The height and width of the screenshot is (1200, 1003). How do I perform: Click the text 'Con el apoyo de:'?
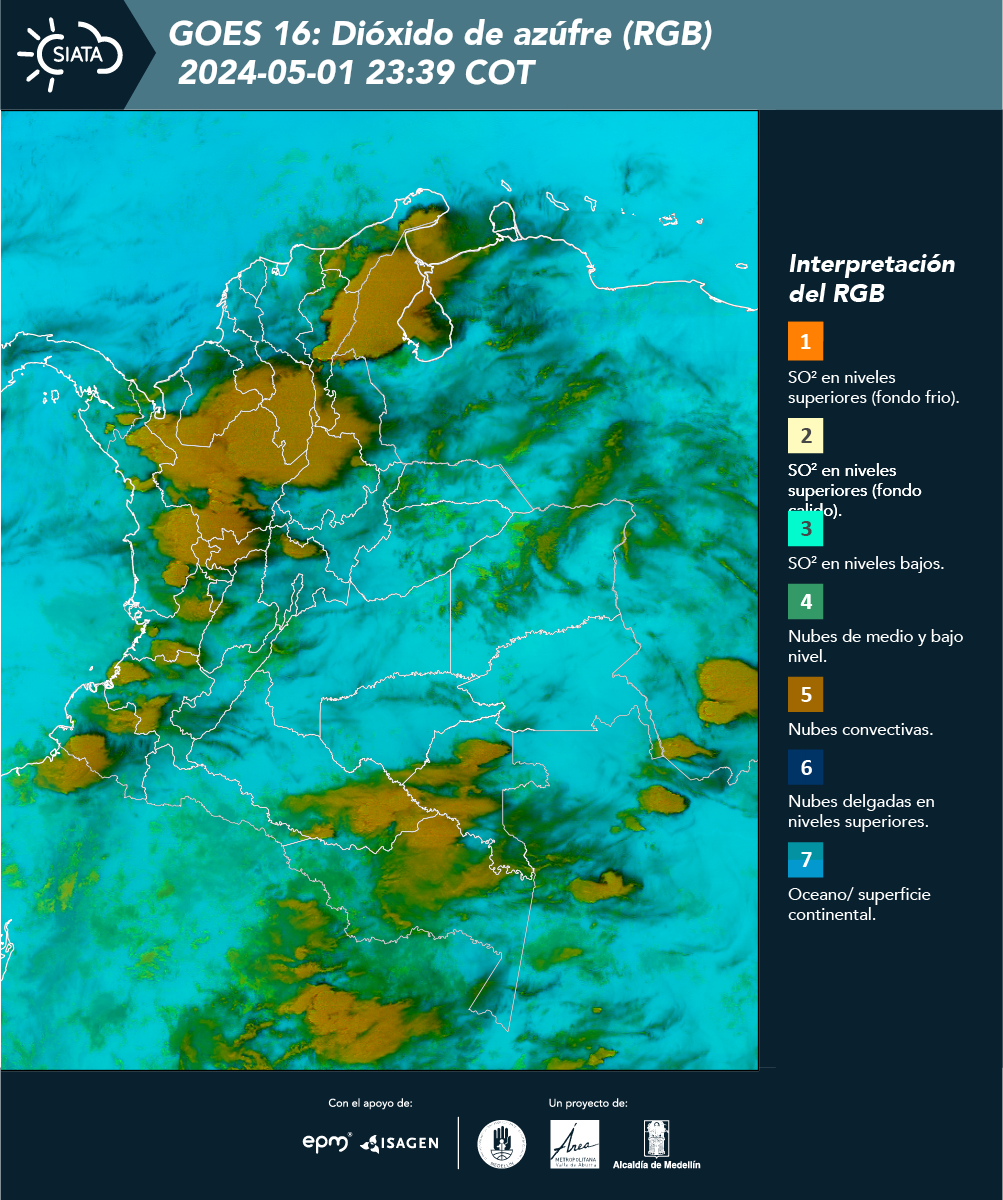[370, 1103]
